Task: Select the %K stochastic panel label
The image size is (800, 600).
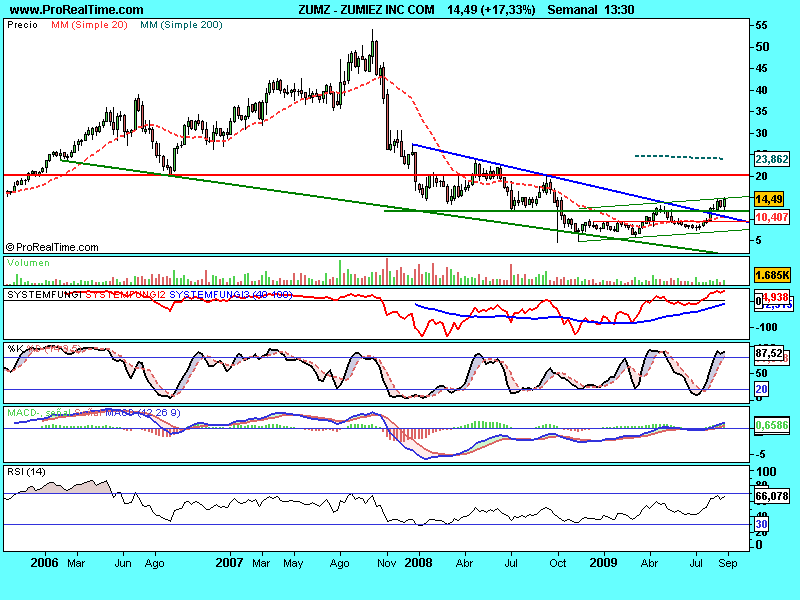Action: [x=15, y=348]
